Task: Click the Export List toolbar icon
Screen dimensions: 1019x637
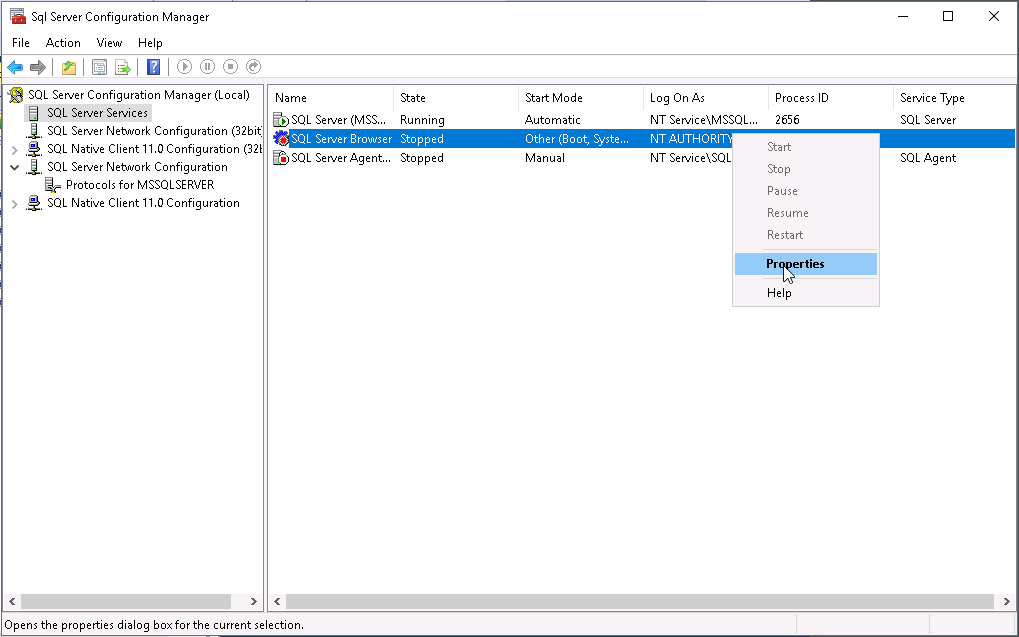Action: (x=123, y=67)
